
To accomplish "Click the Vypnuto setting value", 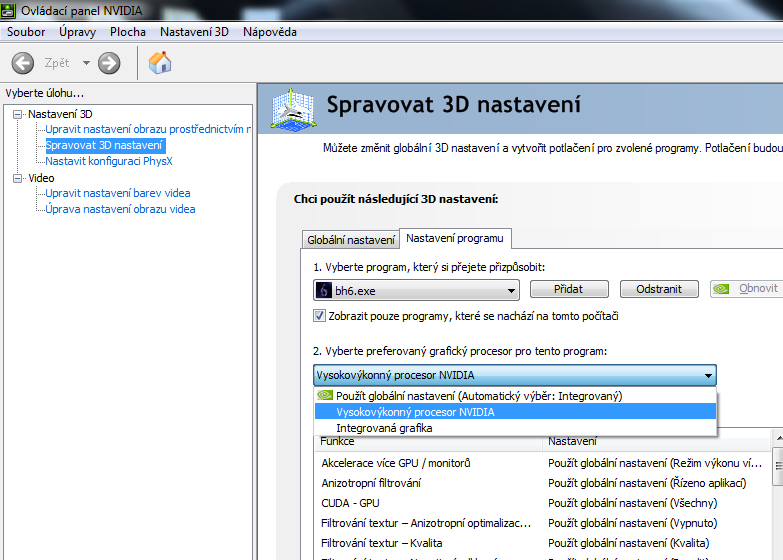I will pos(632,523).
